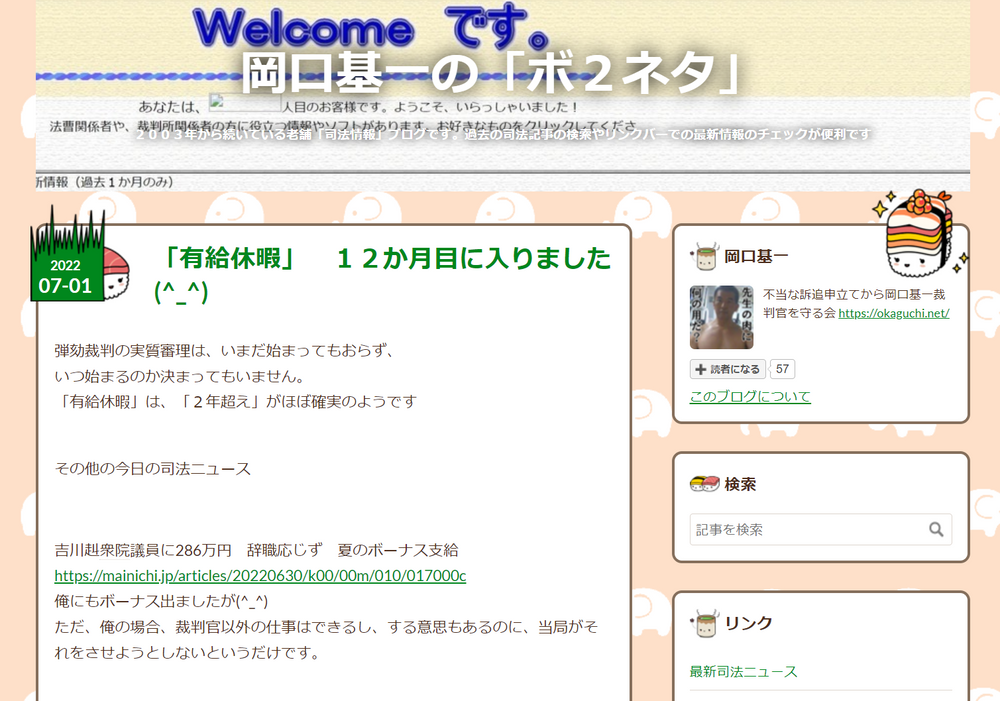The image size is (1000, 701).
Task: Click the pudding icon beside リンク heading
Action: pyautogui.click(x=705, y=623)
